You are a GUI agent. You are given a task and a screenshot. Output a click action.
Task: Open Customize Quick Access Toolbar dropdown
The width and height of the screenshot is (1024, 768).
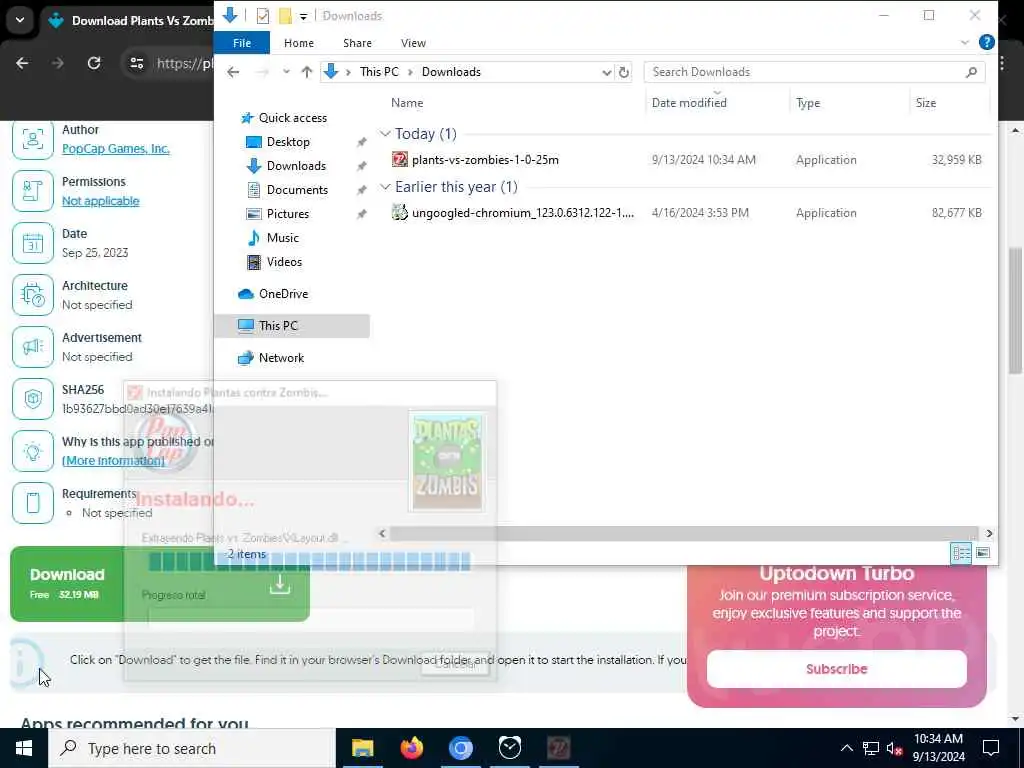[303, 16]
